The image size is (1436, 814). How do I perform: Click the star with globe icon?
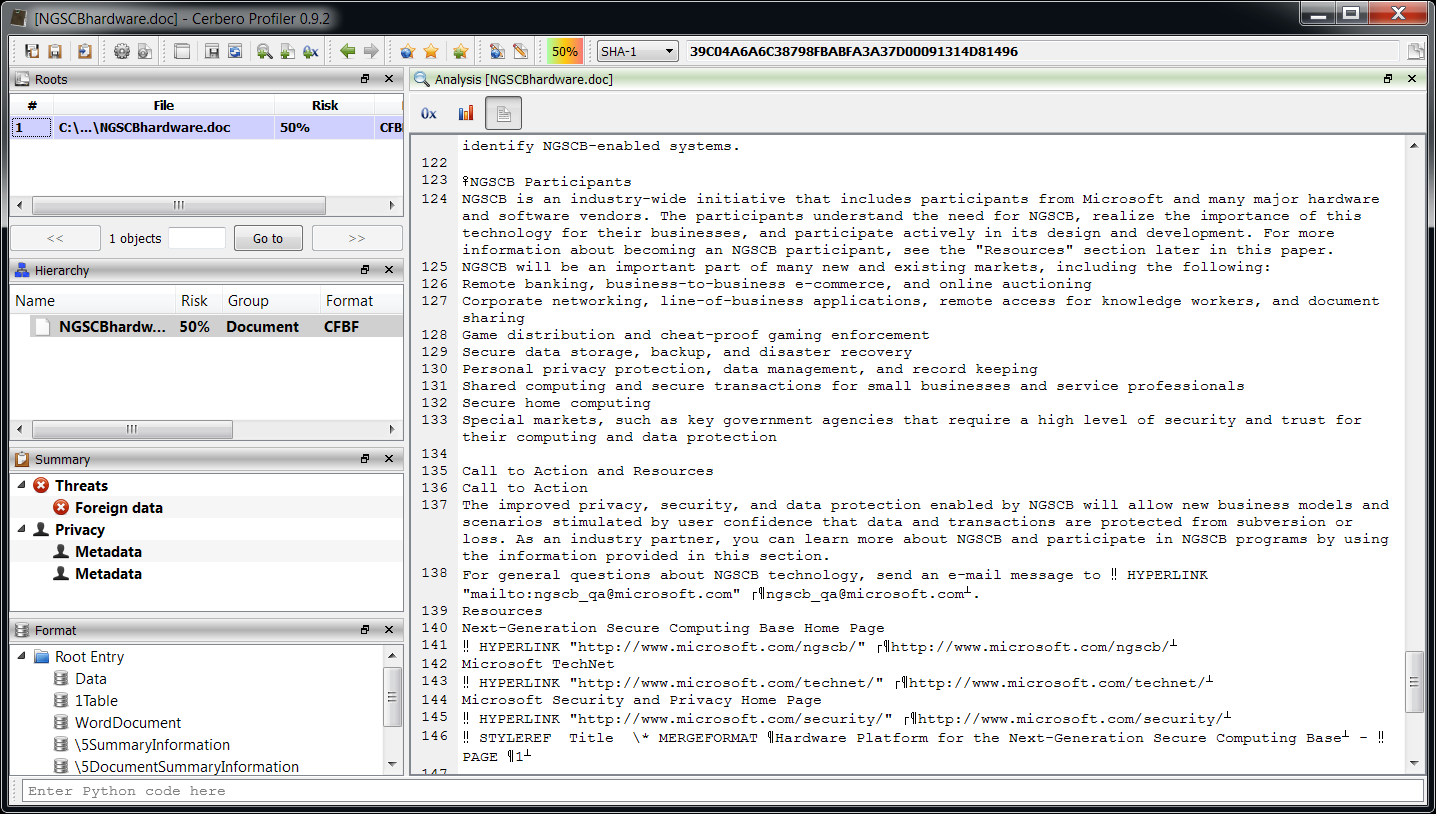pyautogui.click(x=407, y=51)
